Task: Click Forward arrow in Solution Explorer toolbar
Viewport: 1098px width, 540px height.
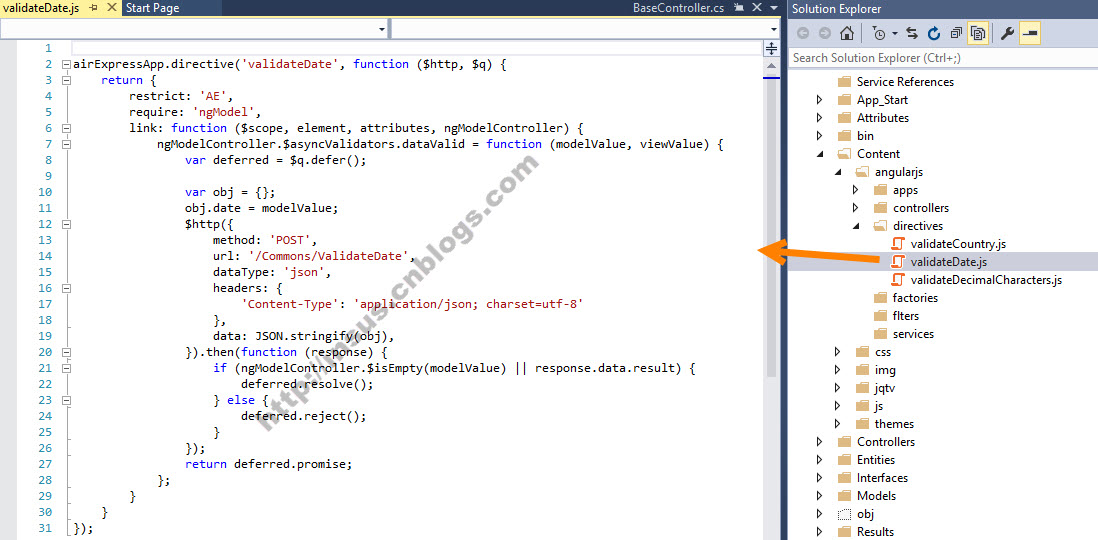Action: coord(824,33)
